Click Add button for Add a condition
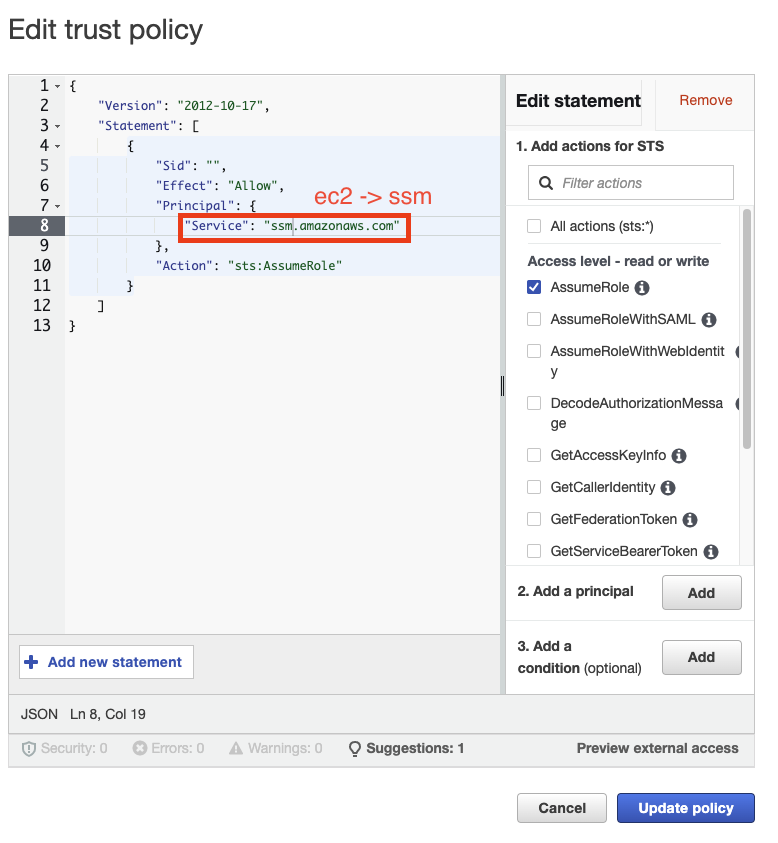Screen dimensions: 778x843 tap(702, 657)
